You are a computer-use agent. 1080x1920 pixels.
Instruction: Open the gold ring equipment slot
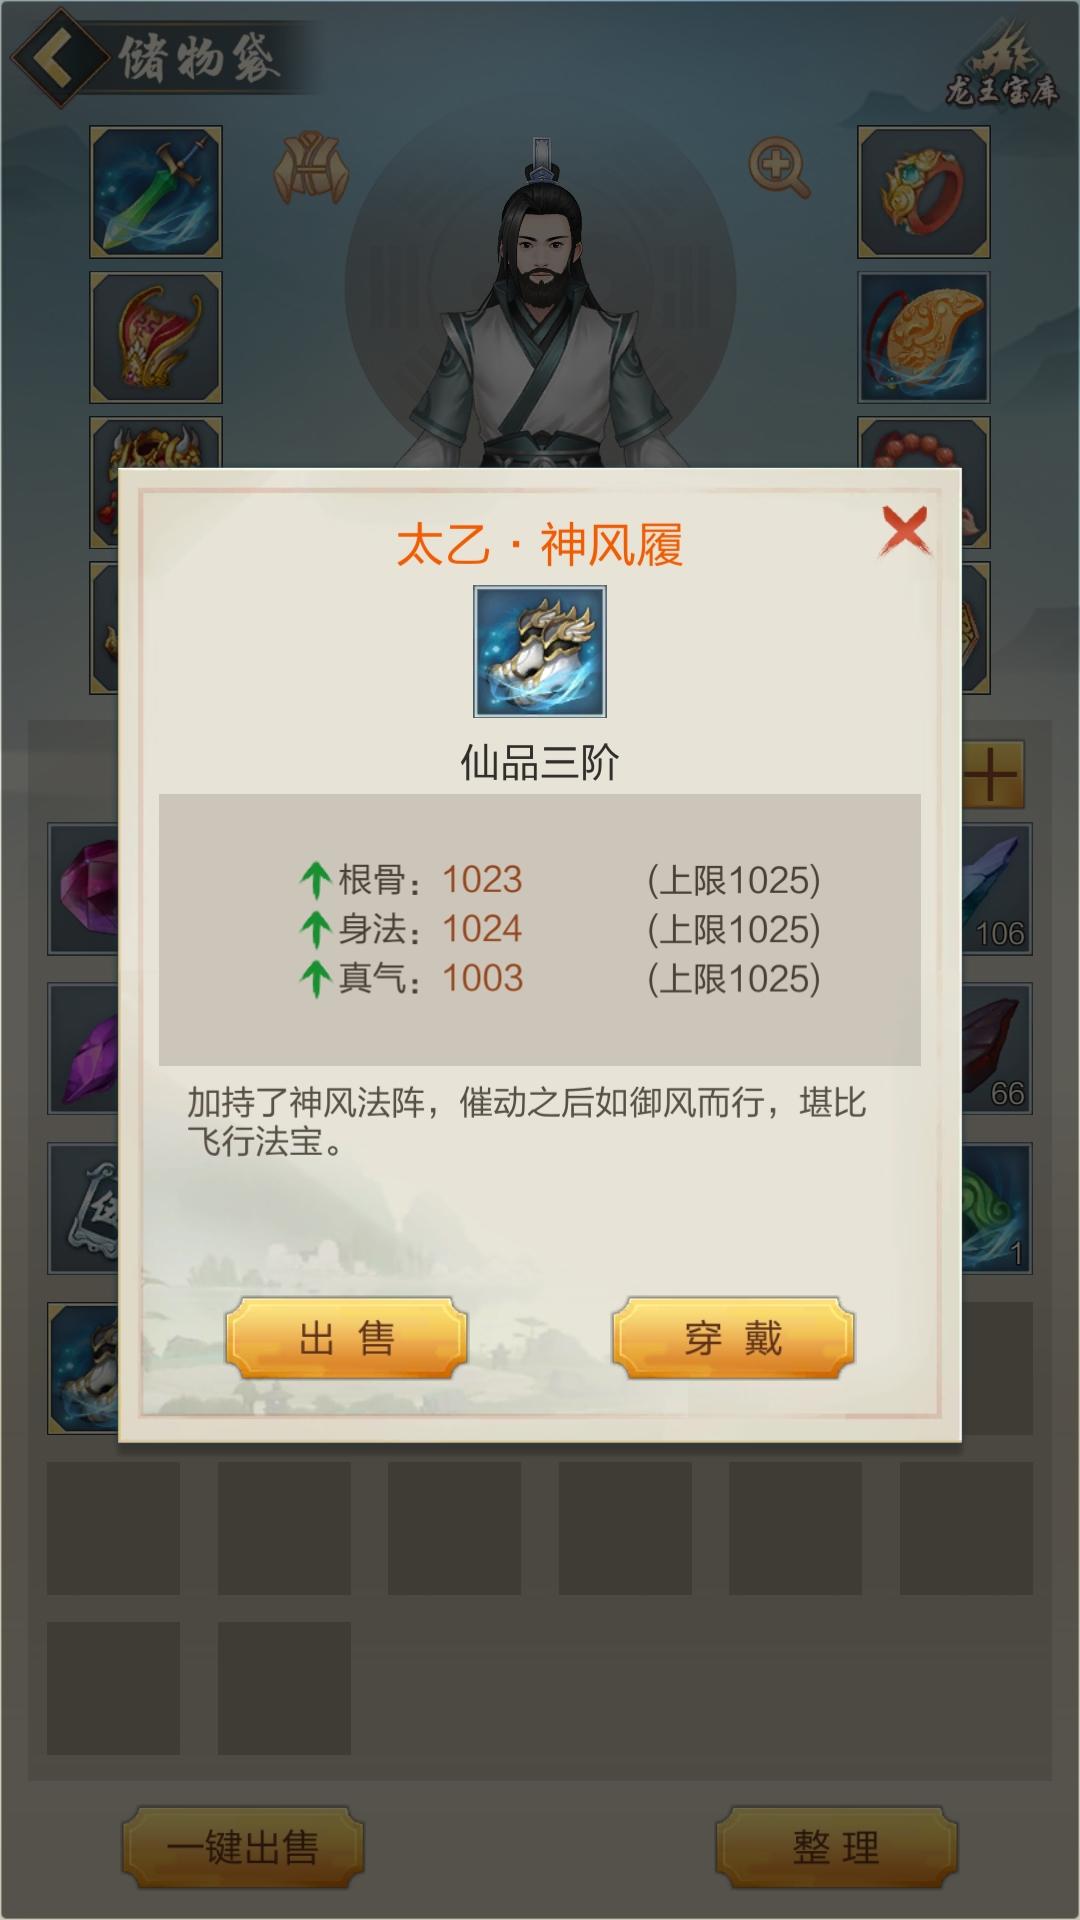[923, 192]
